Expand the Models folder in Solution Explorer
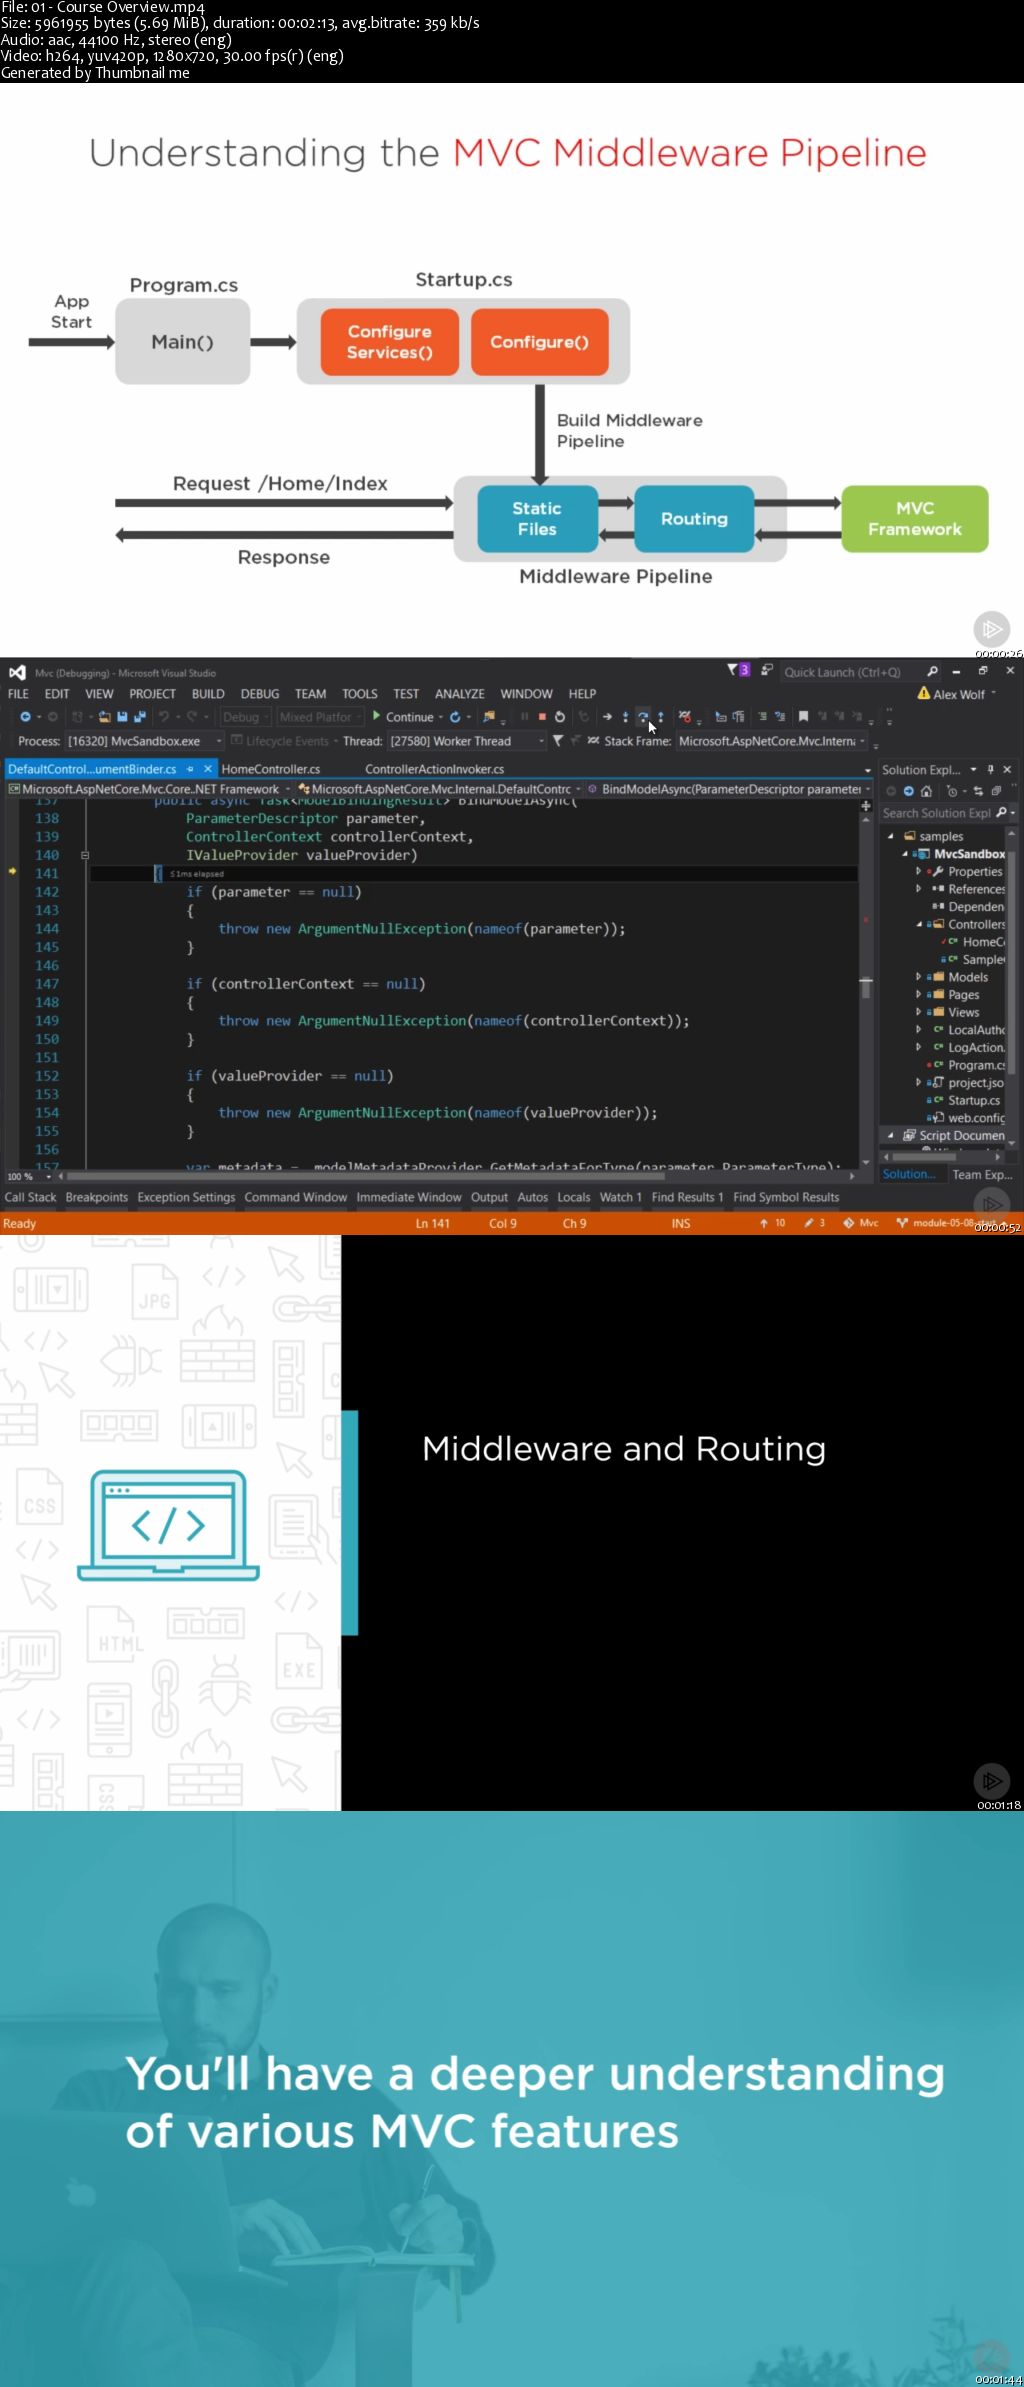This screenshot has height=2387, width=1024. tap(918, 977)
